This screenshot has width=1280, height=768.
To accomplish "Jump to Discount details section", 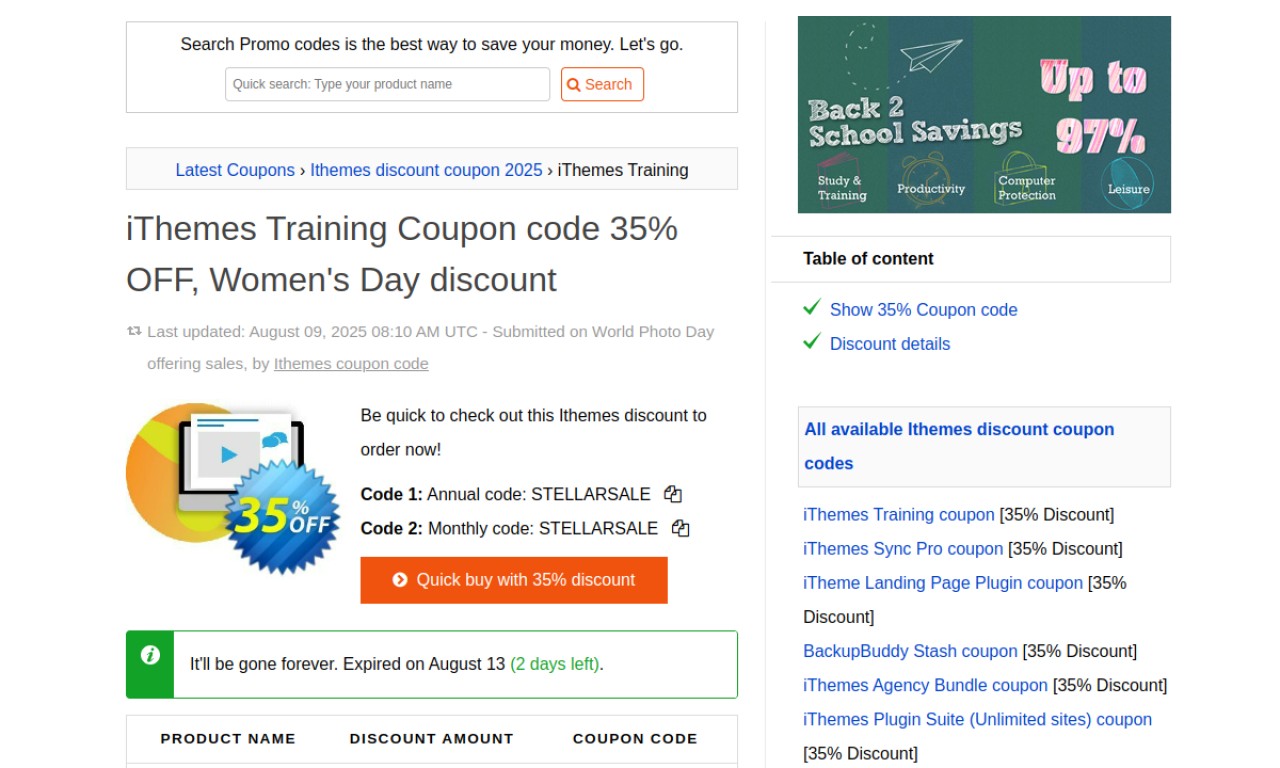I will click(890, 344).
